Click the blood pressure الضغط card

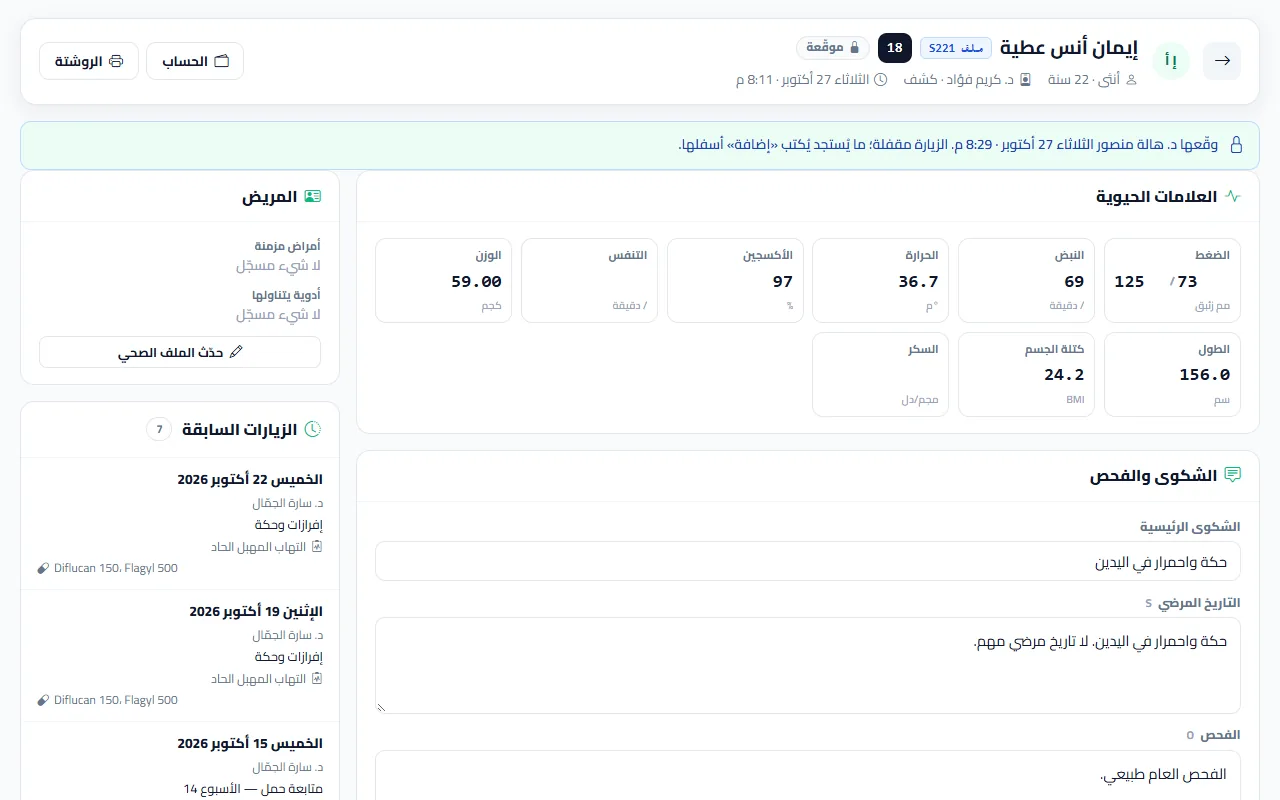pos(1172,281)
